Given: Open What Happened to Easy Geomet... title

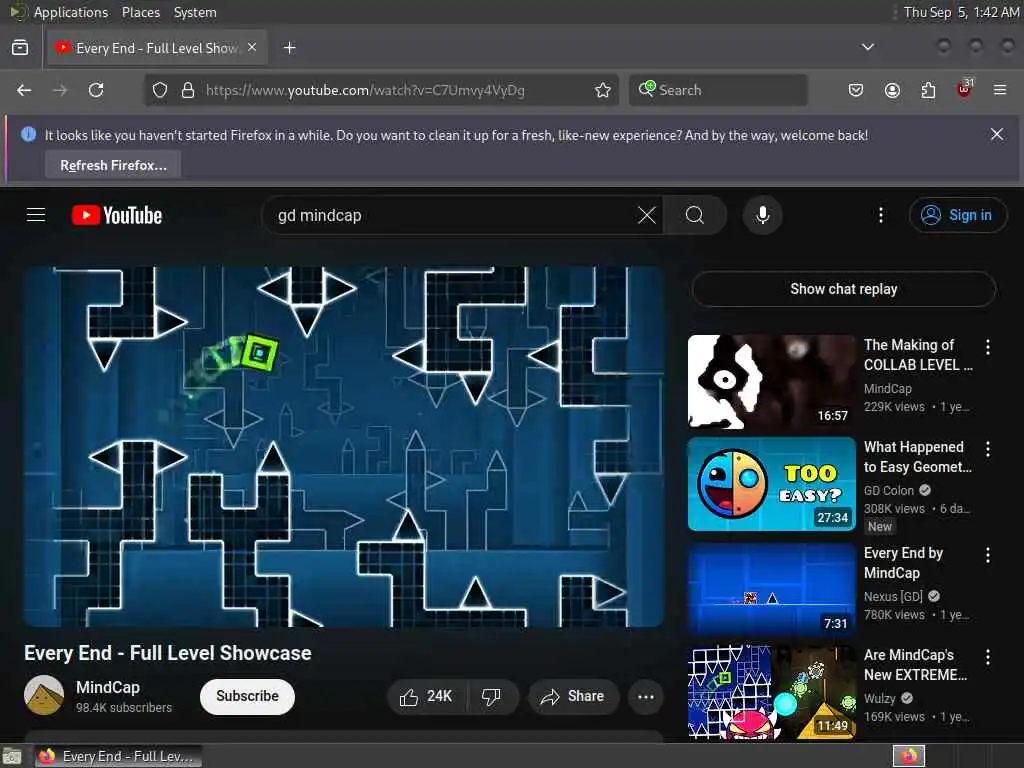Looking at the screenshot, I should [x=918, y=456].
